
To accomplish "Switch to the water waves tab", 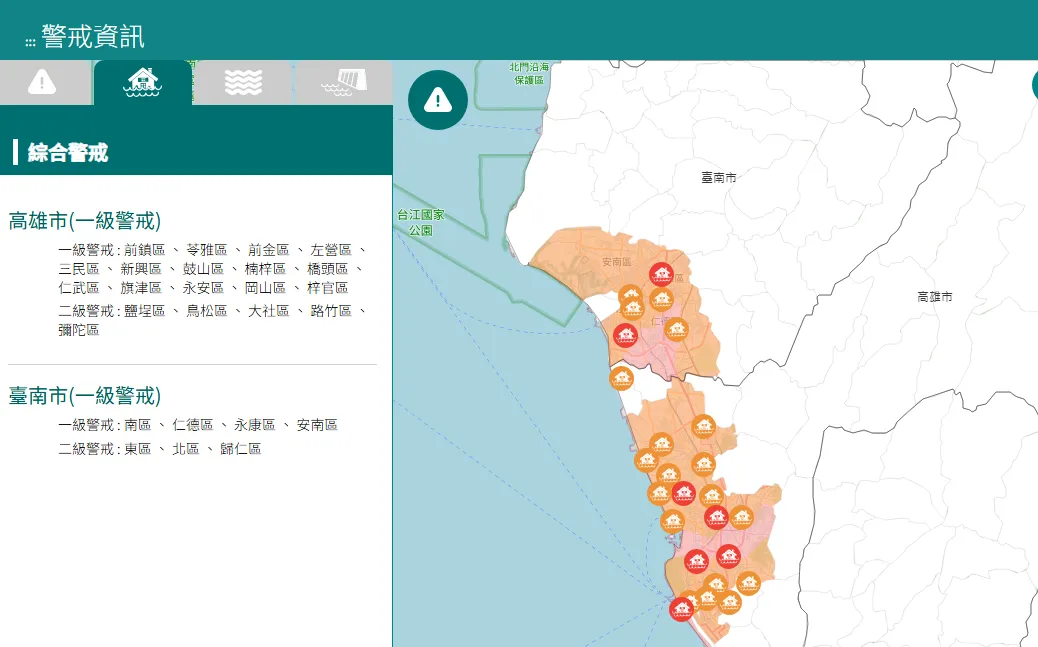I will coord(243,83).
